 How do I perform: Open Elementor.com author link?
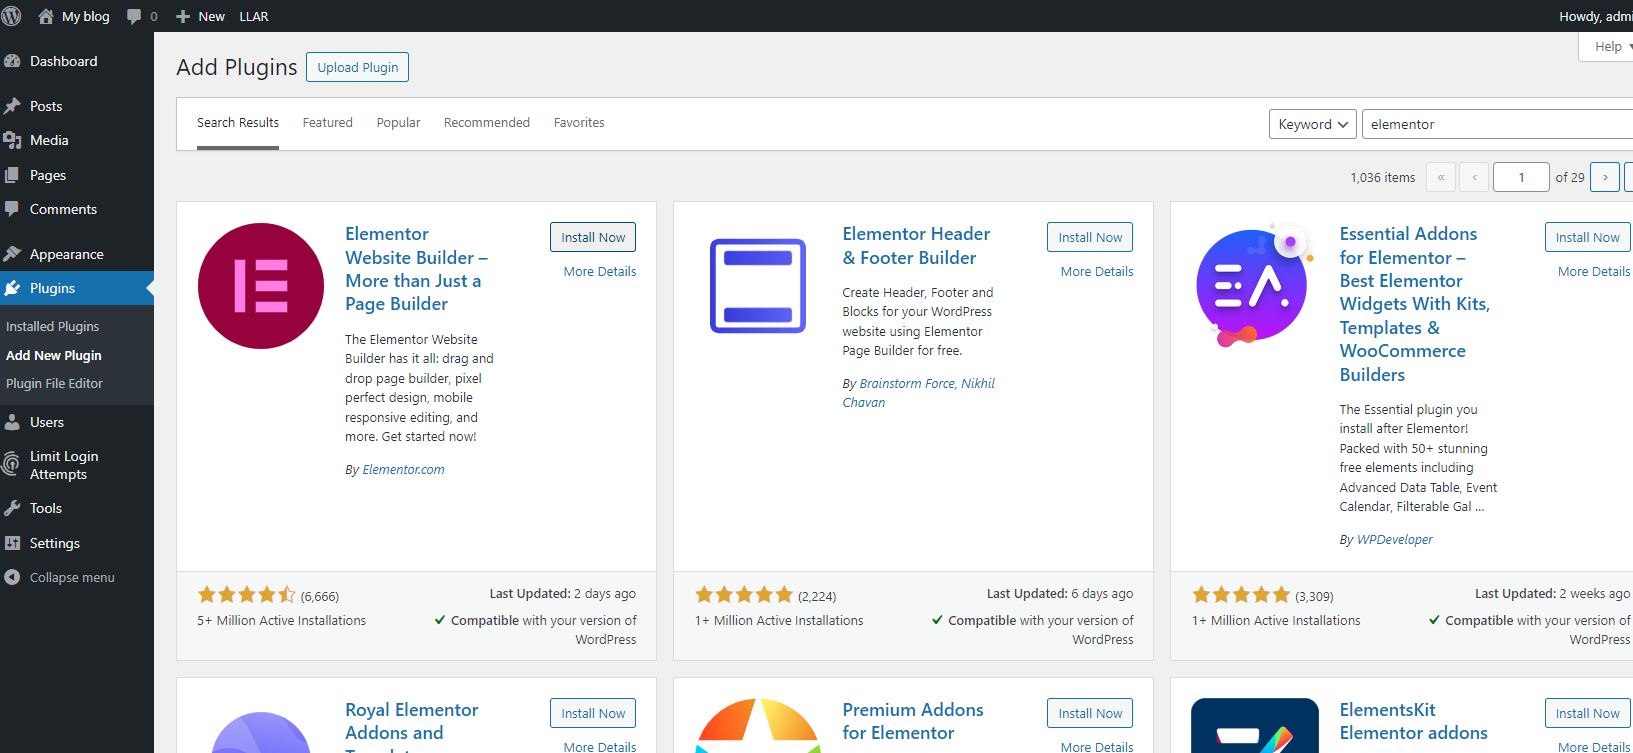[x=403, y=470]
